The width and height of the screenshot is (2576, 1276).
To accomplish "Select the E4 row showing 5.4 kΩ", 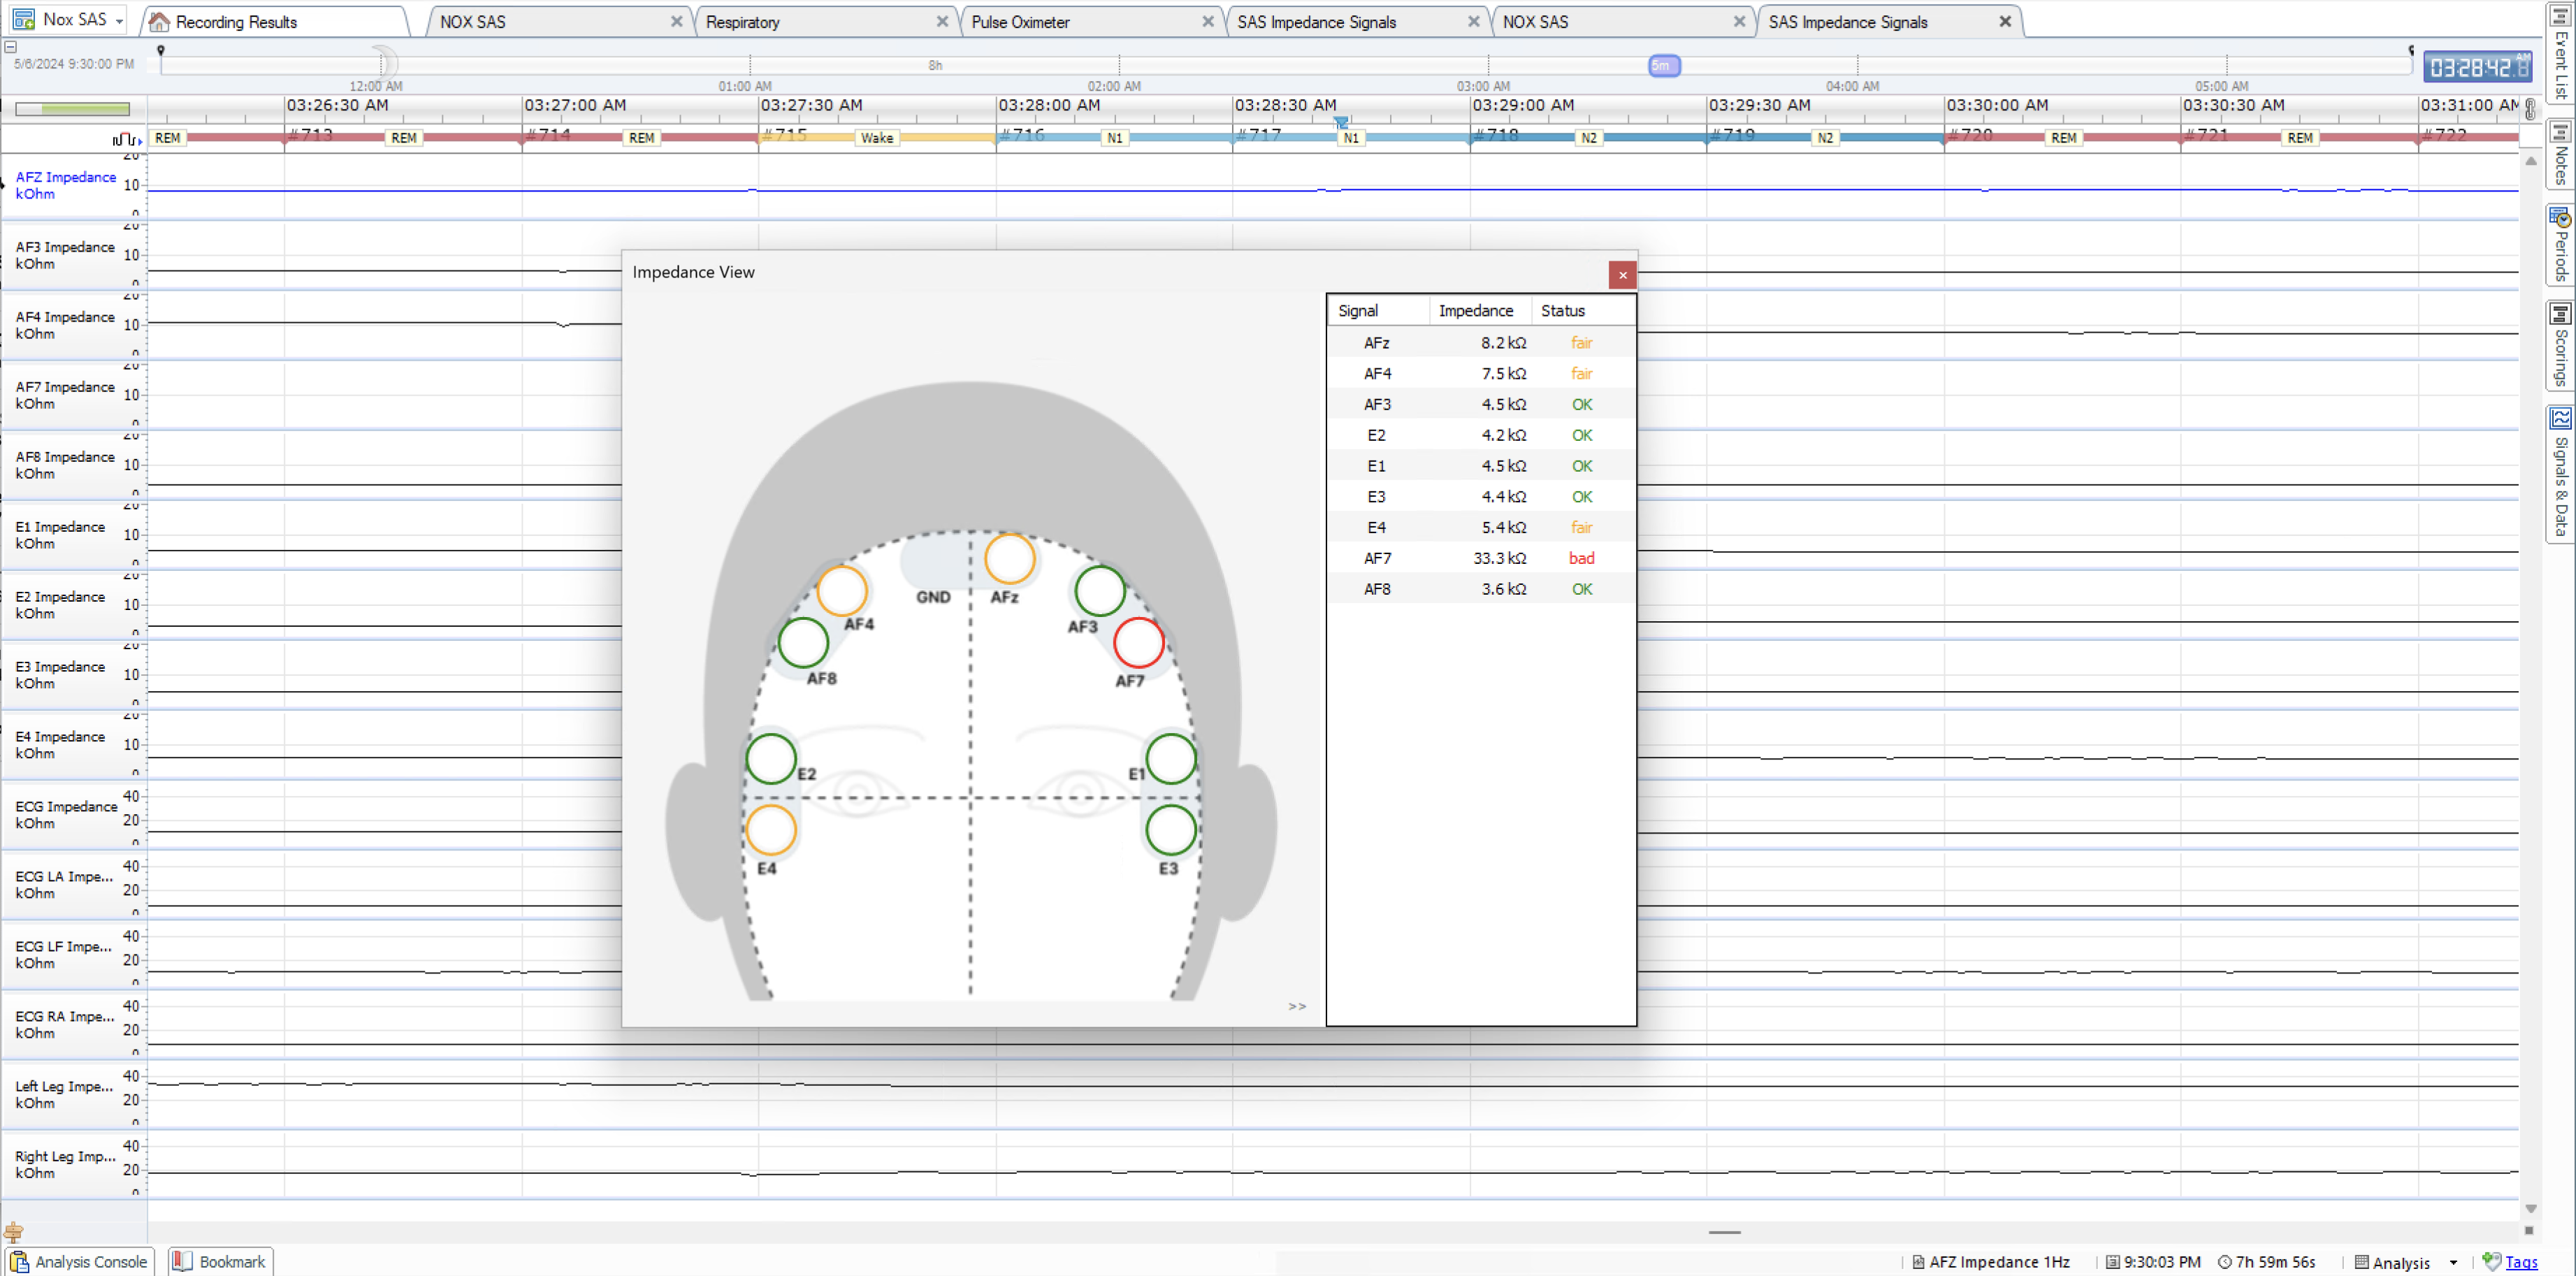I will click(x=1481, y=527).
